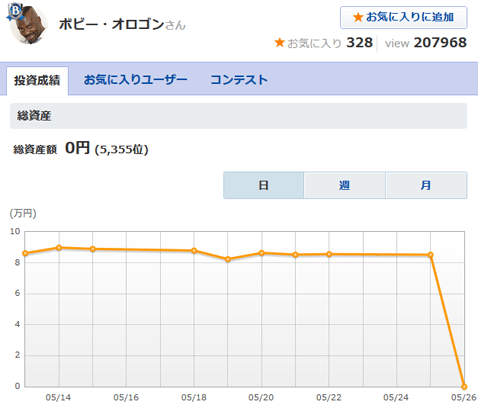
Task: Select the 日 daily chart view
Action: (264, 185)
